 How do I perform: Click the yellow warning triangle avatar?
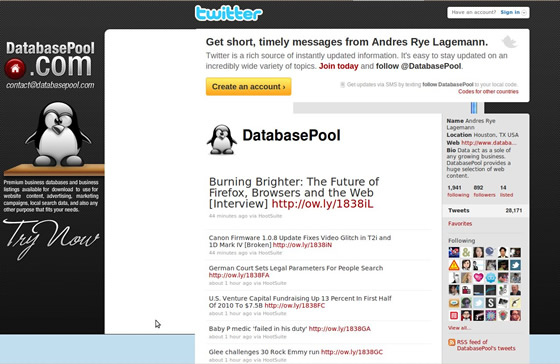pyautogui.click(x=454, y=265)
